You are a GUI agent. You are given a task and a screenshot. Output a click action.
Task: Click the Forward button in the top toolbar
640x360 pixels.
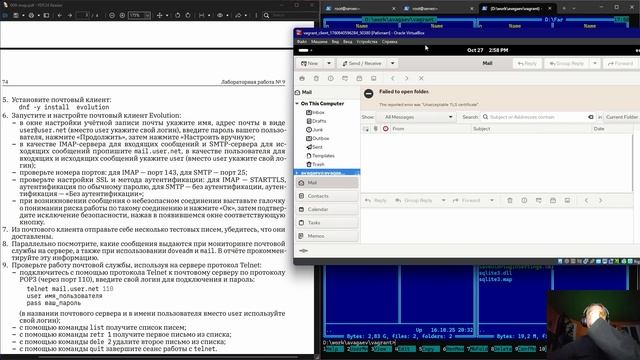[x=620, y=63]
